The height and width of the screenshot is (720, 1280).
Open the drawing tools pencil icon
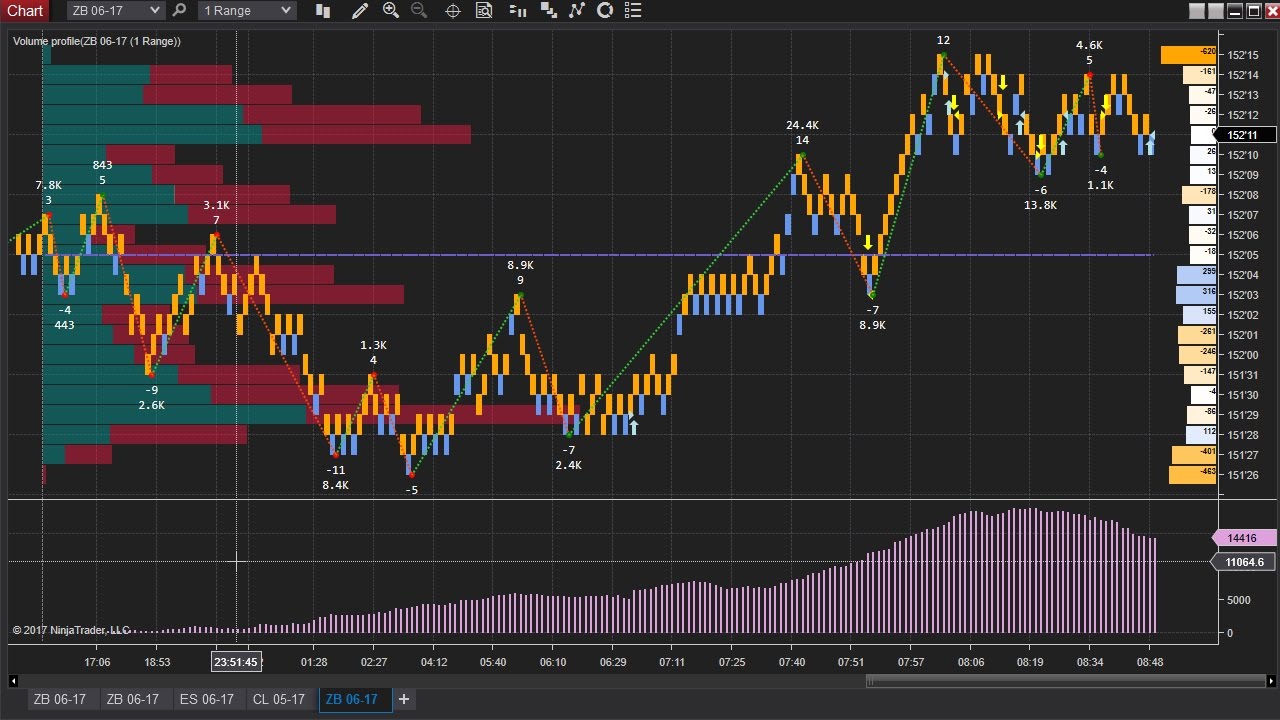[x=360, y=10]
